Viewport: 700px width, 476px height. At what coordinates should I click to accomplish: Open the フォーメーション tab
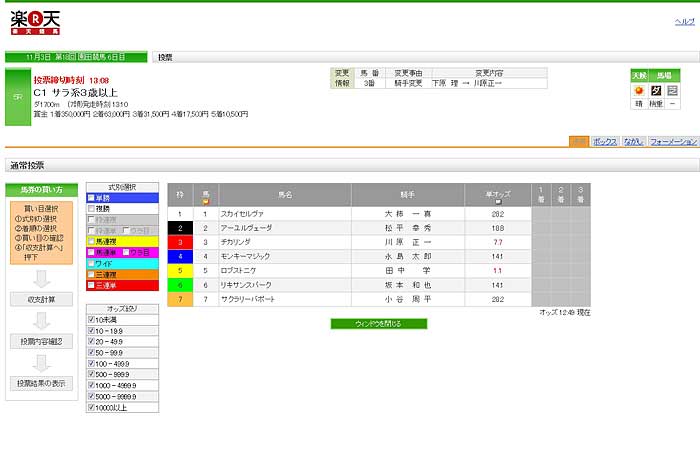[x=673, y=142]
